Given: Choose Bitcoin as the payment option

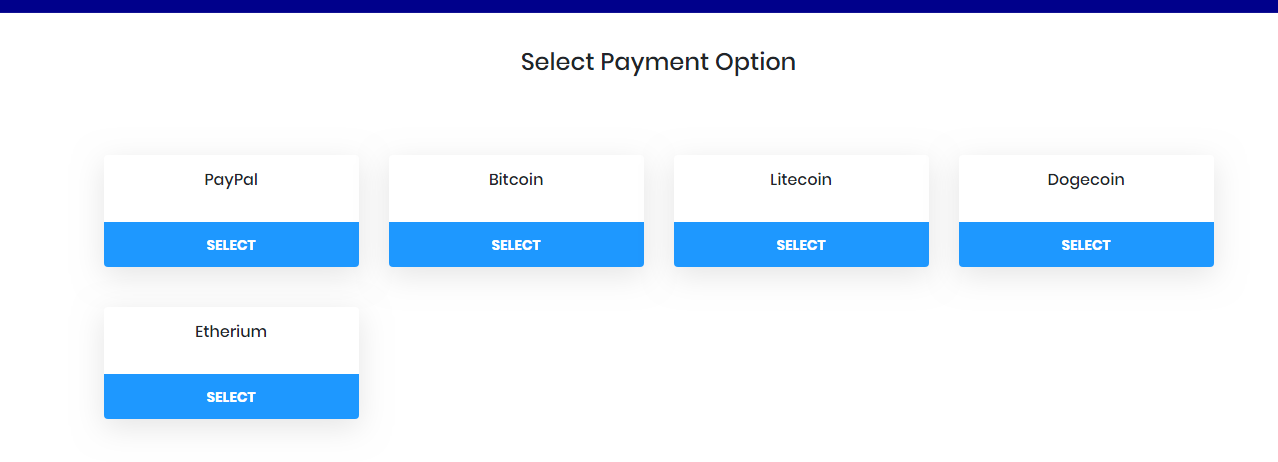Looking at the screenshot, I should pos(516,245).
